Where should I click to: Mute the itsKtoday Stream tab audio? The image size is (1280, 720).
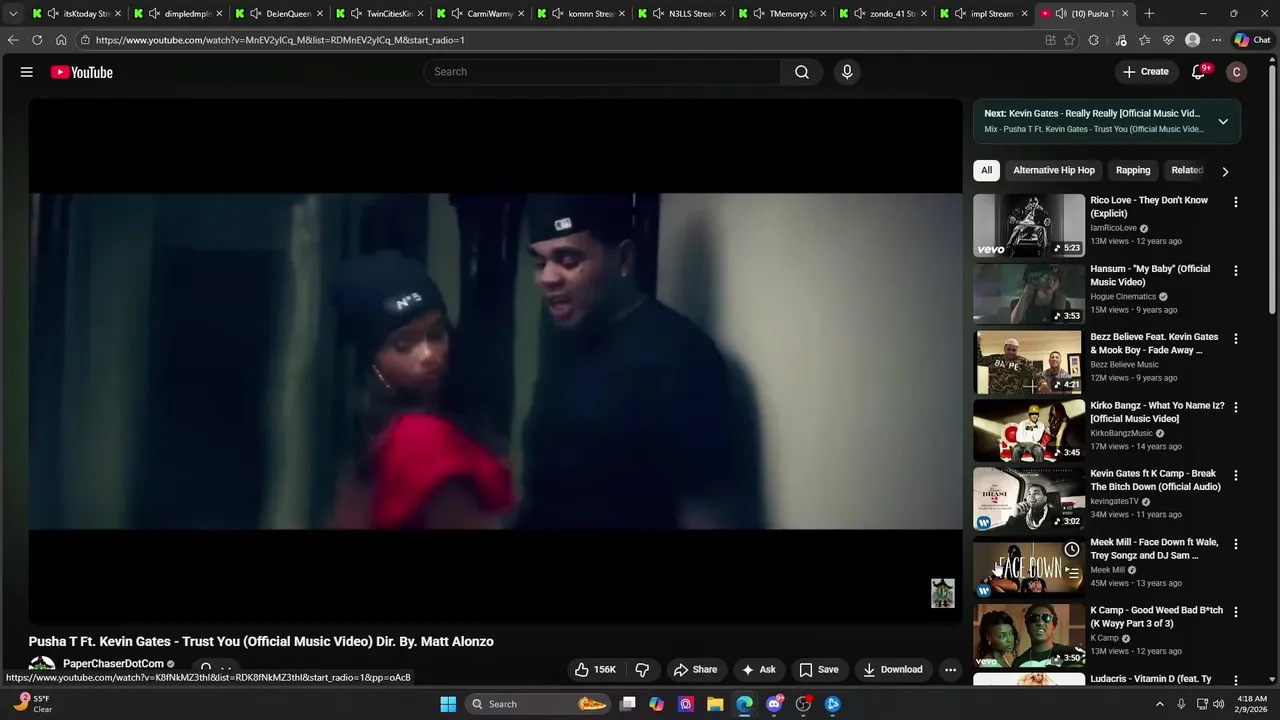[x=53, y=14]
